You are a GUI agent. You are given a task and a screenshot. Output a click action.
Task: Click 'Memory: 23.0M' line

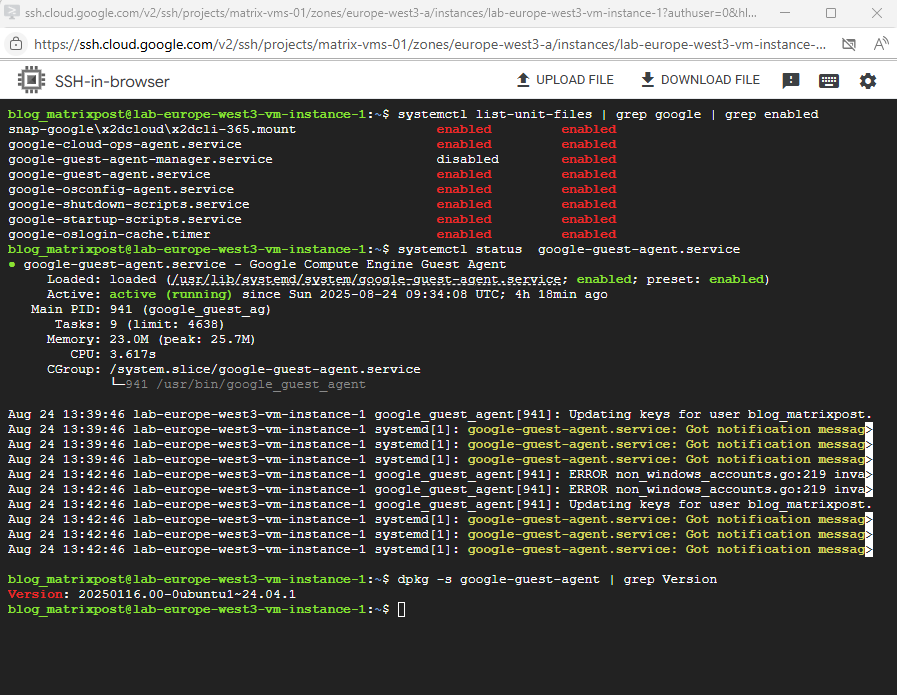[x=150, y=339]
